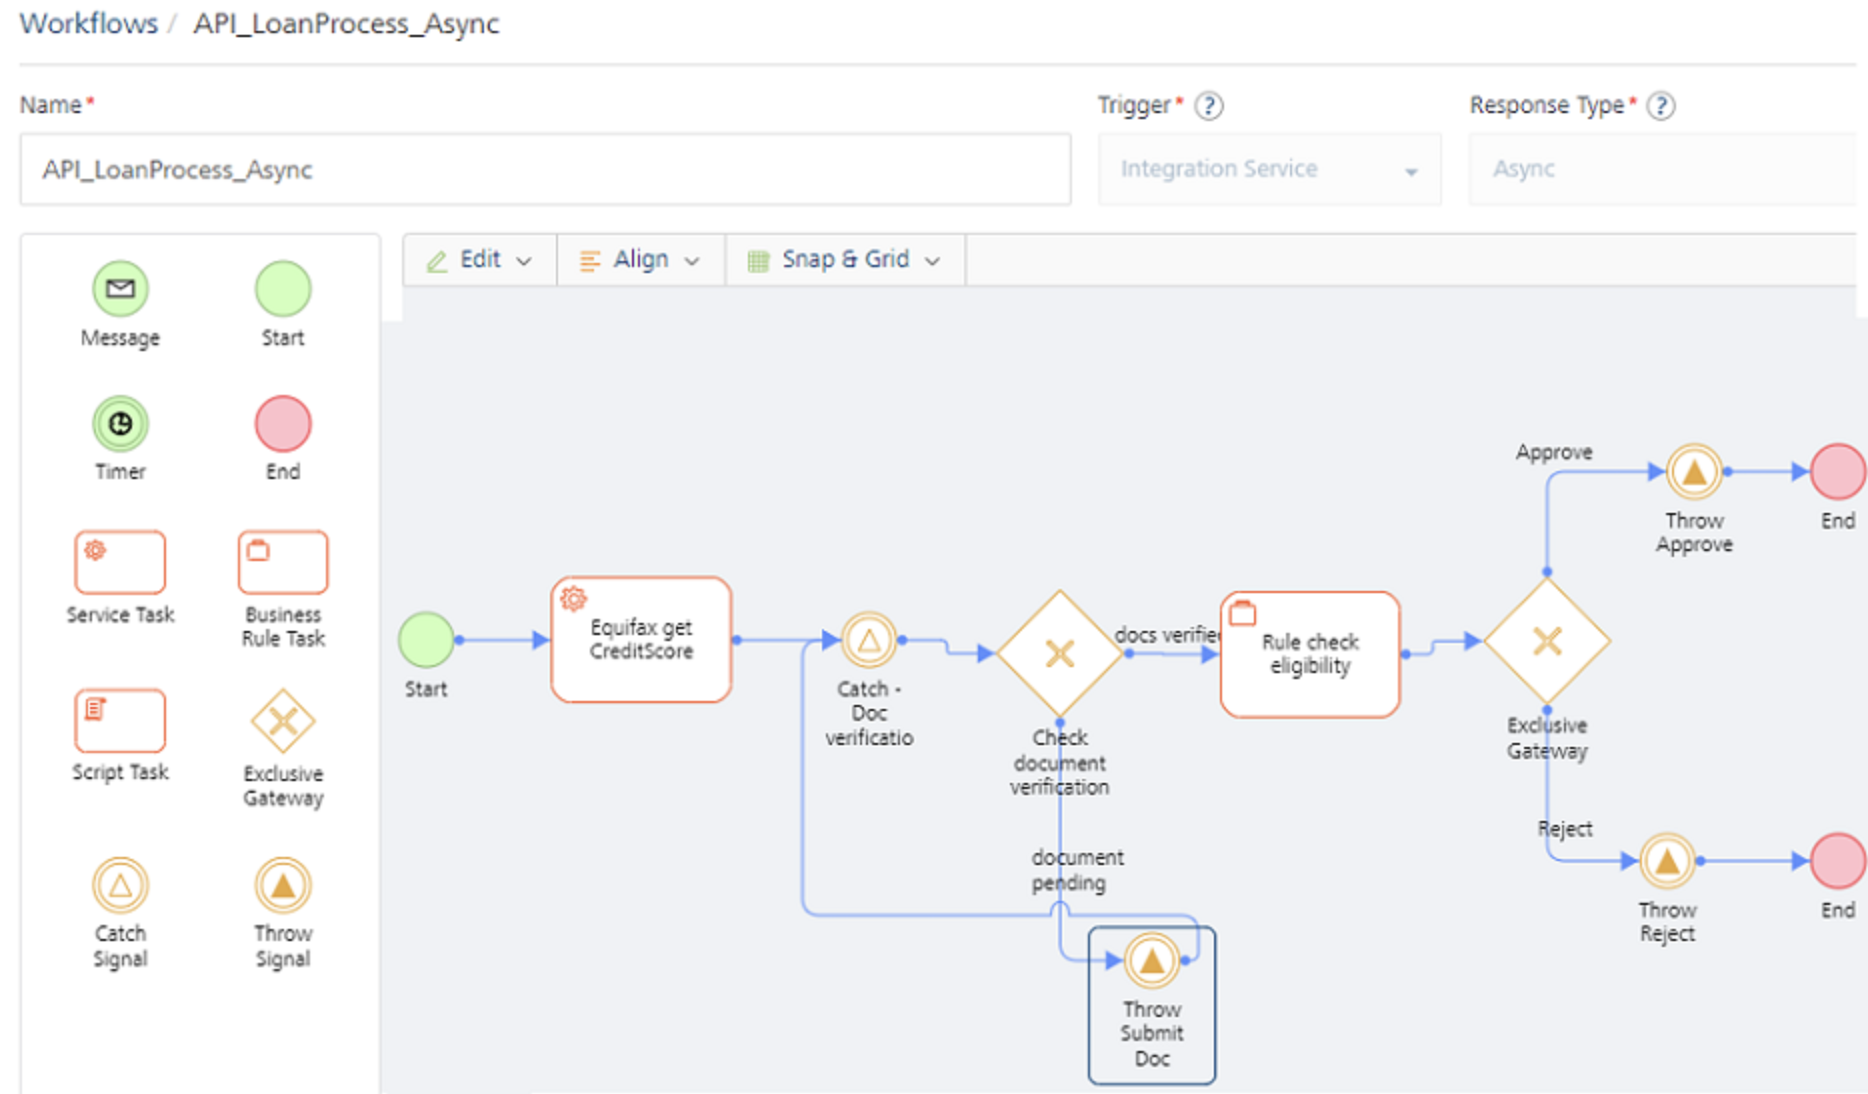Click the Throw Submit Doc signal node
This screenshot has height=1094, width=1868.
[x=1152, y=961]
